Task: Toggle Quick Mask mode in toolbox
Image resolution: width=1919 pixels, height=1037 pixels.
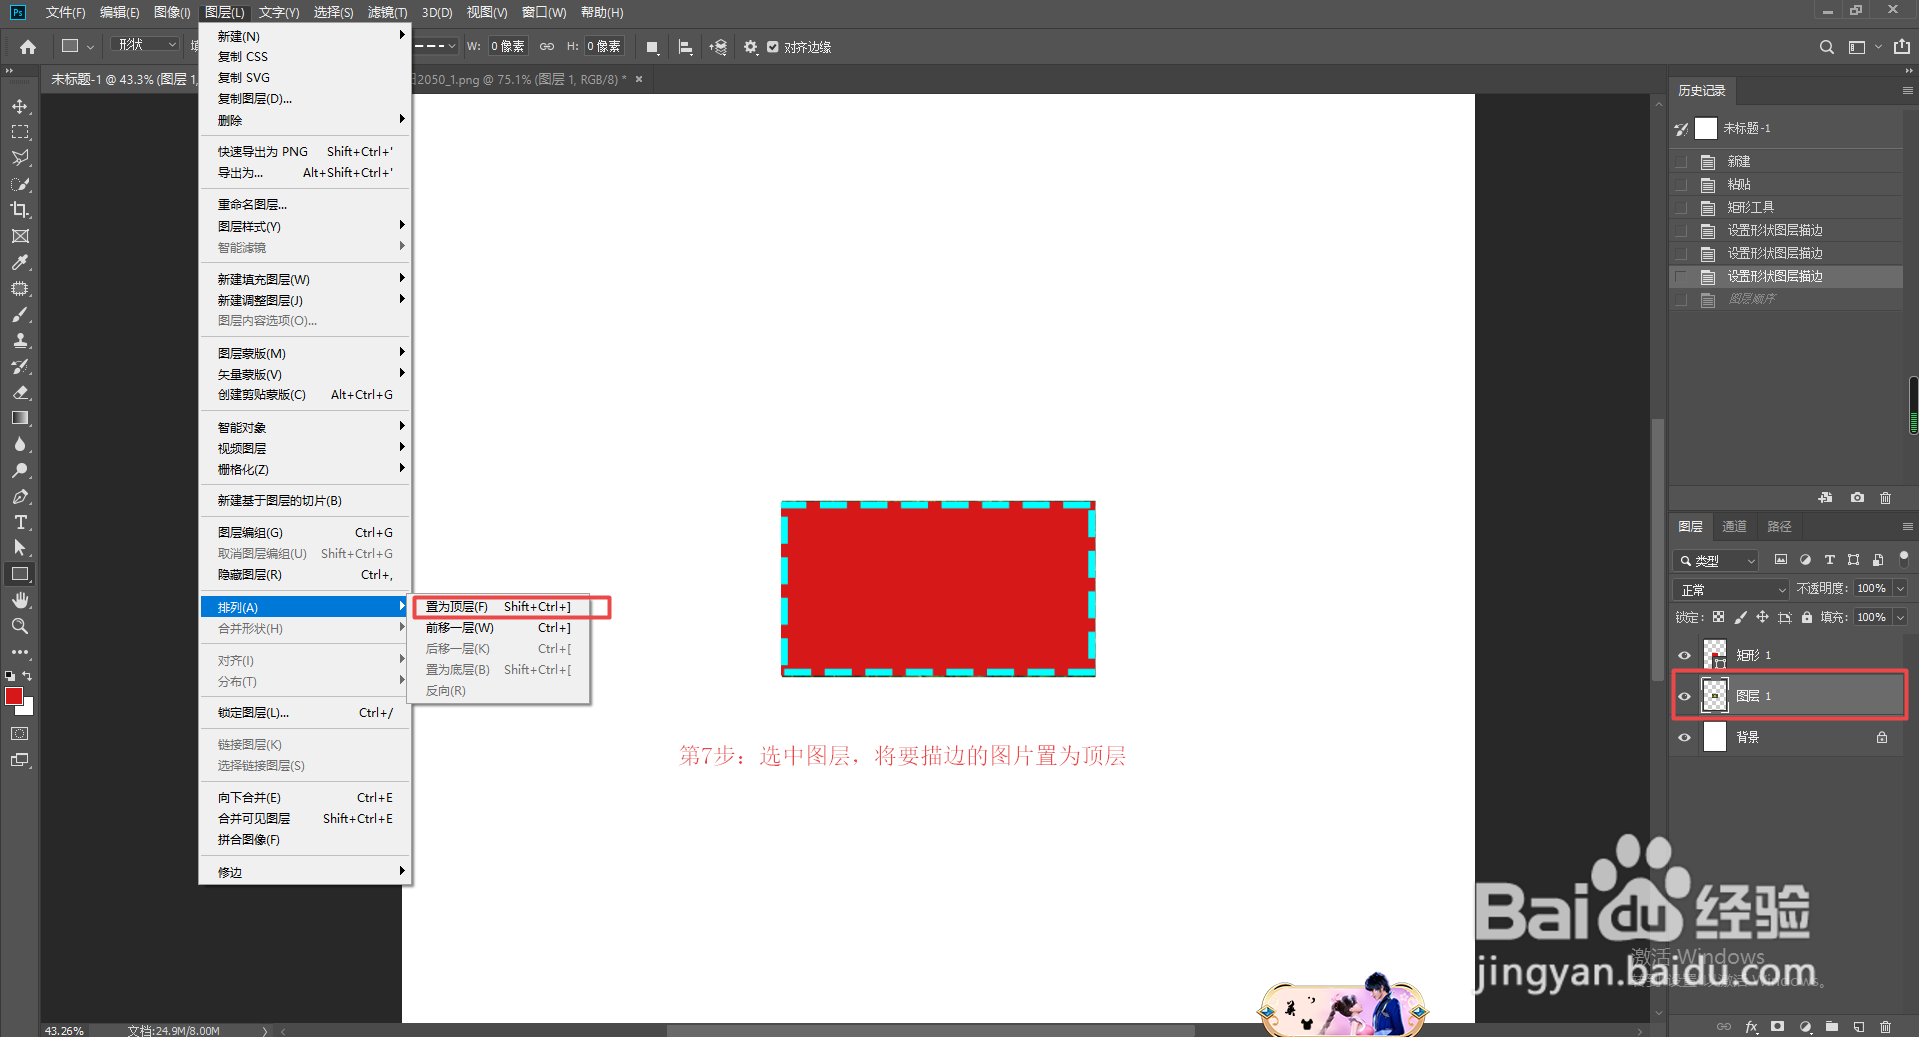Action: point(20,734)
